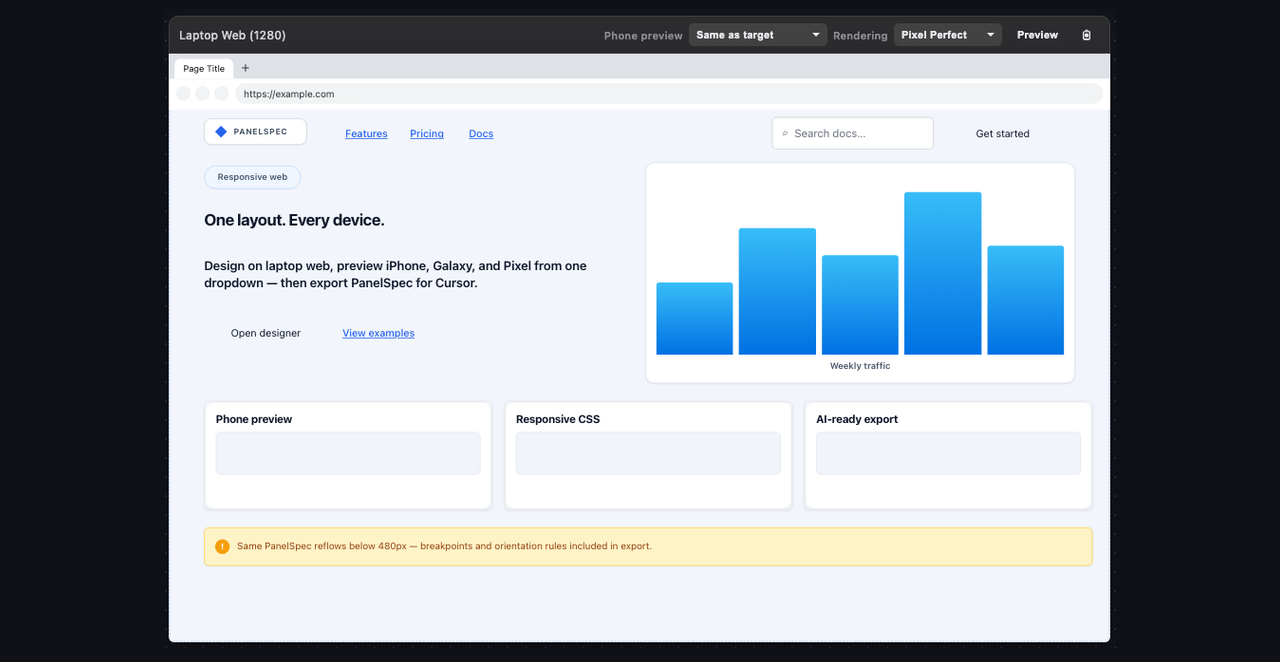Click placeholder box in Responsive CSS card

coord(648,453)
